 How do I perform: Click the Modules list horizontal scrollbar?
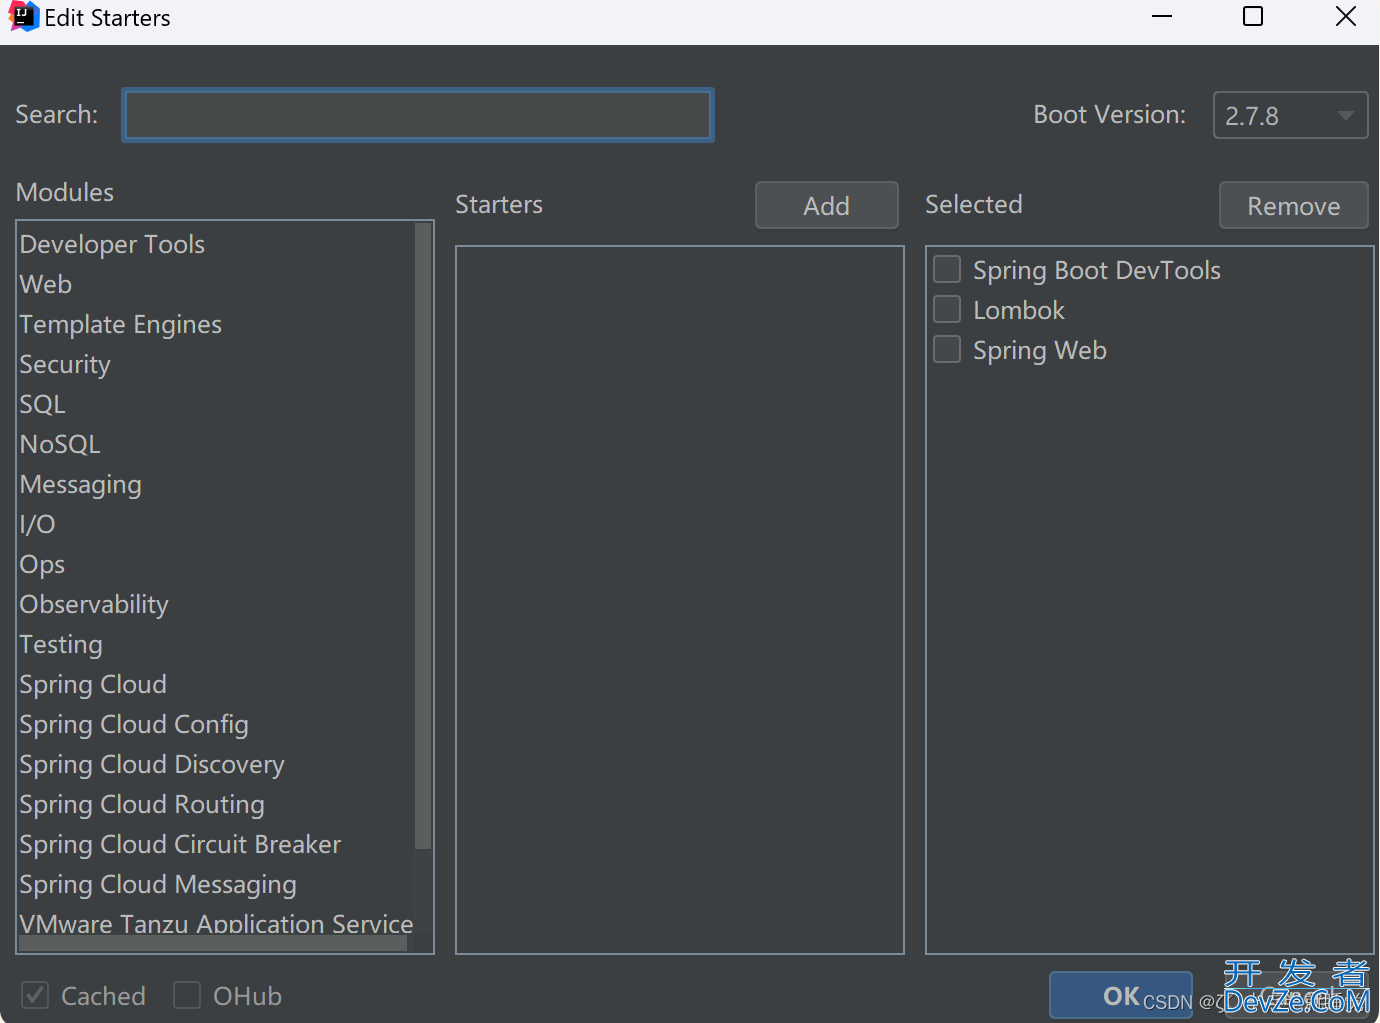pyautogui.click(x=213, y=943)
